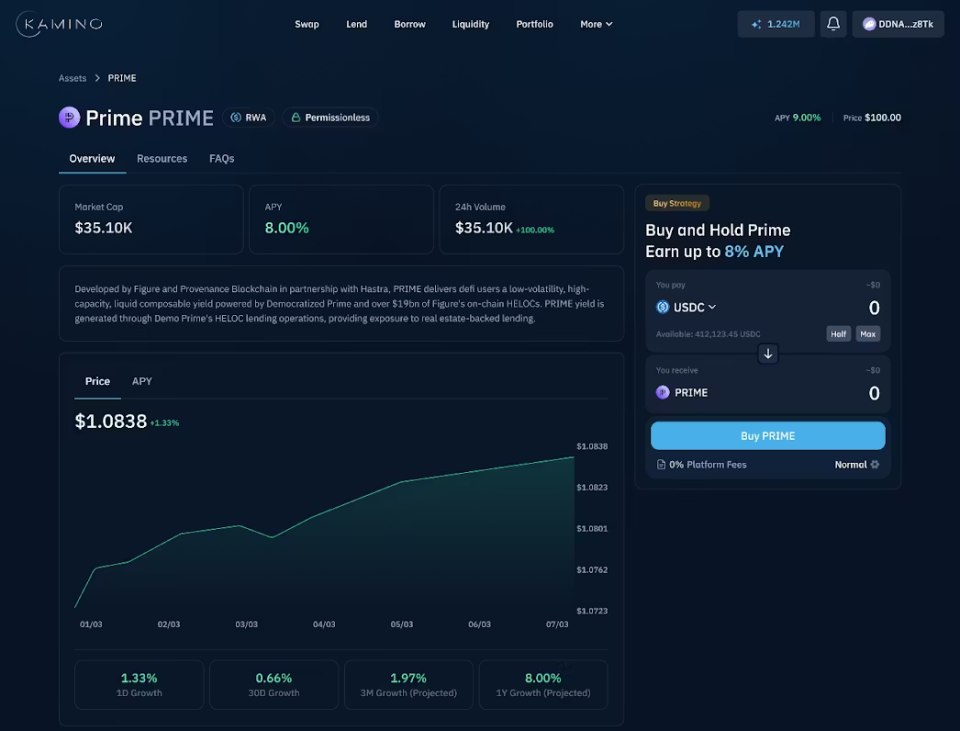Open the USDC token selector dropdown
Image resolution: width=960 pixels, height=731 pixels.
point(686,307)
